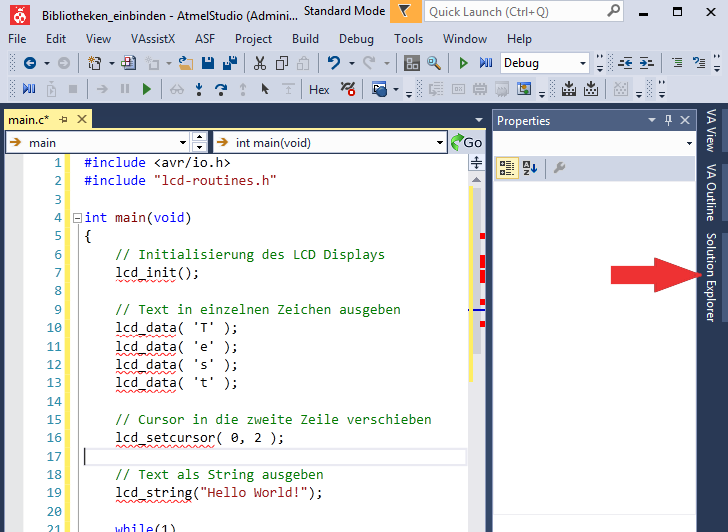728x532 pixels.
Task: Click the second download-to-chip icon
Action: [591, 89]
